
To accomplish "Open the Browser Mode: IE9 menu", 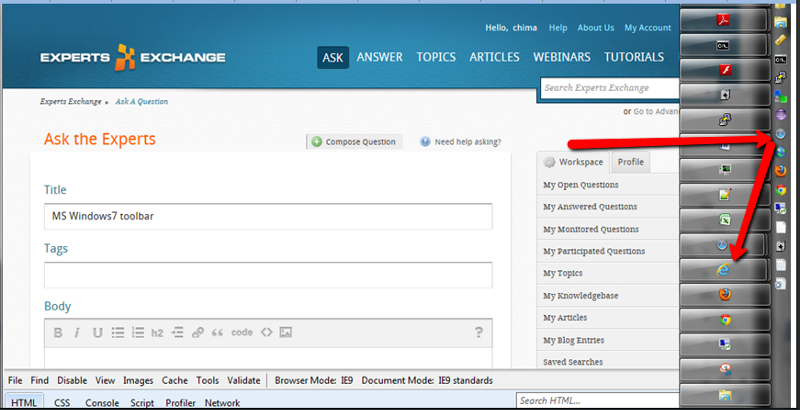I will (x=314, y=380).
